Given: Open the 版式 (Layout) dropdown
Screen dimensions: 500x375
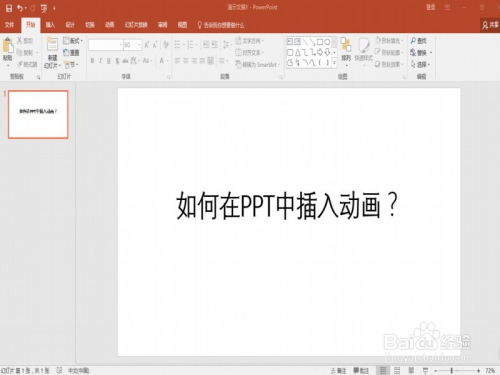Looking at the screenshot, I should [73, 41].
